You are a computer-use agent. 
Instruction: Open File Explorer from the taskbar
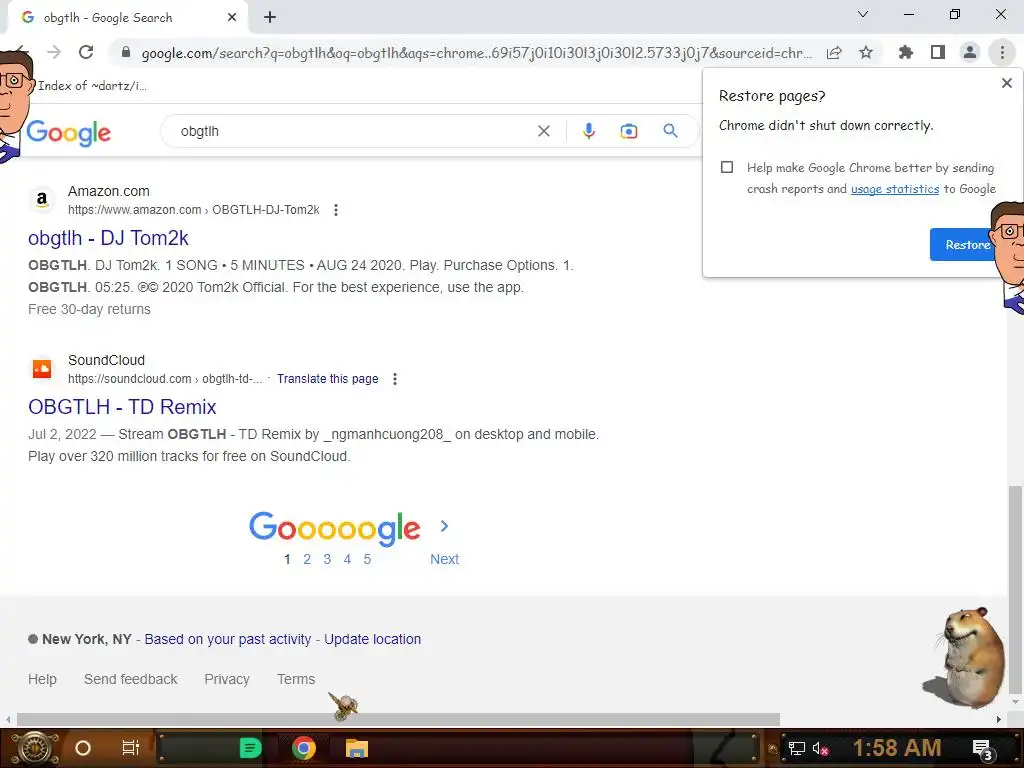[x=357, y=748]
